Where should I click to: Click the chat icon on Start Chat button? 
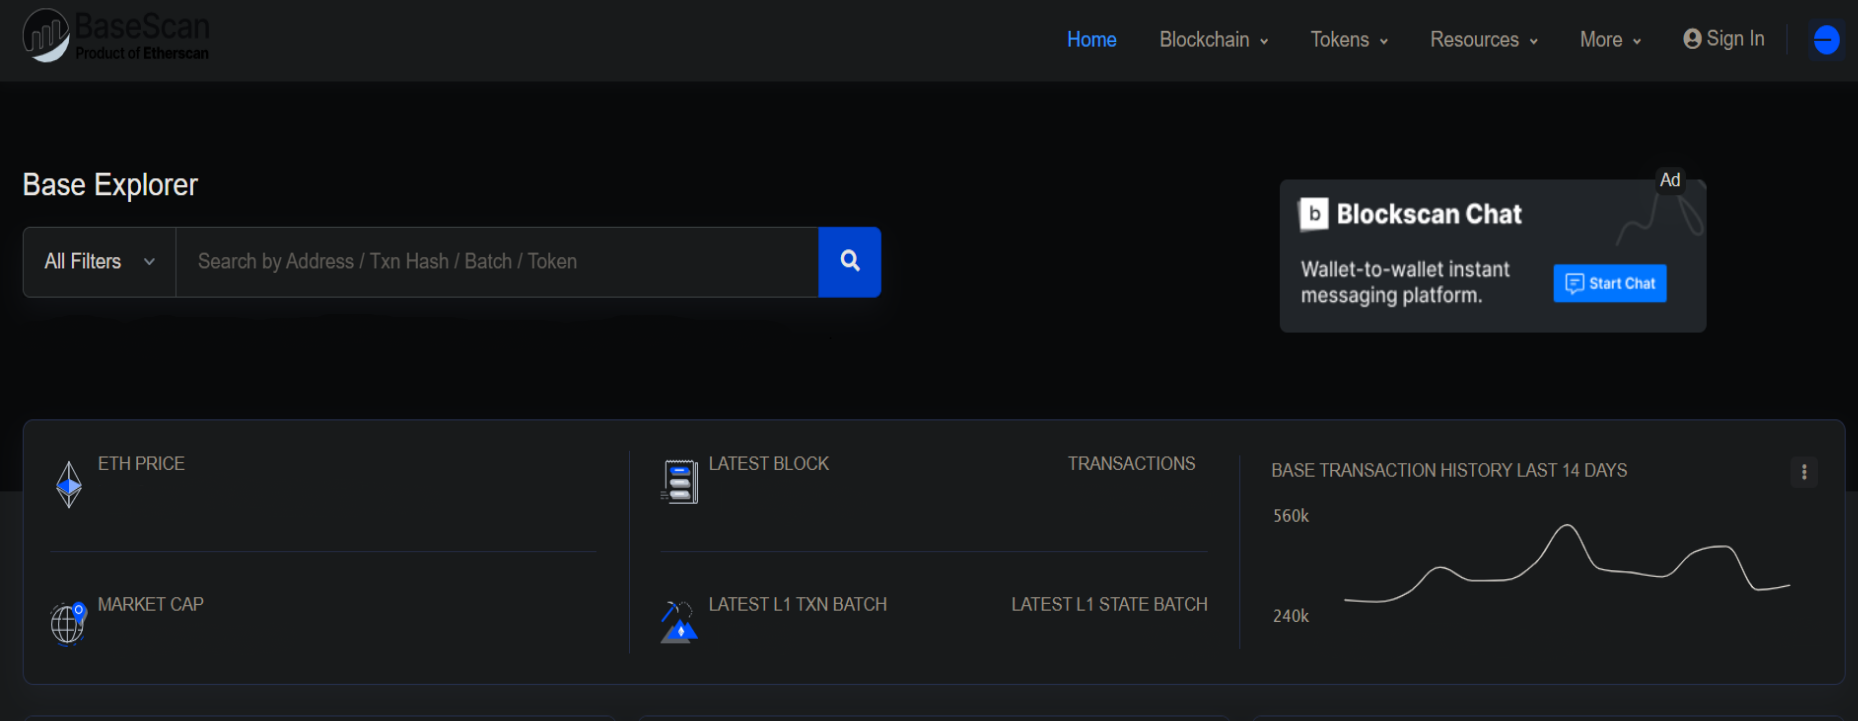tap(1574, 284)
